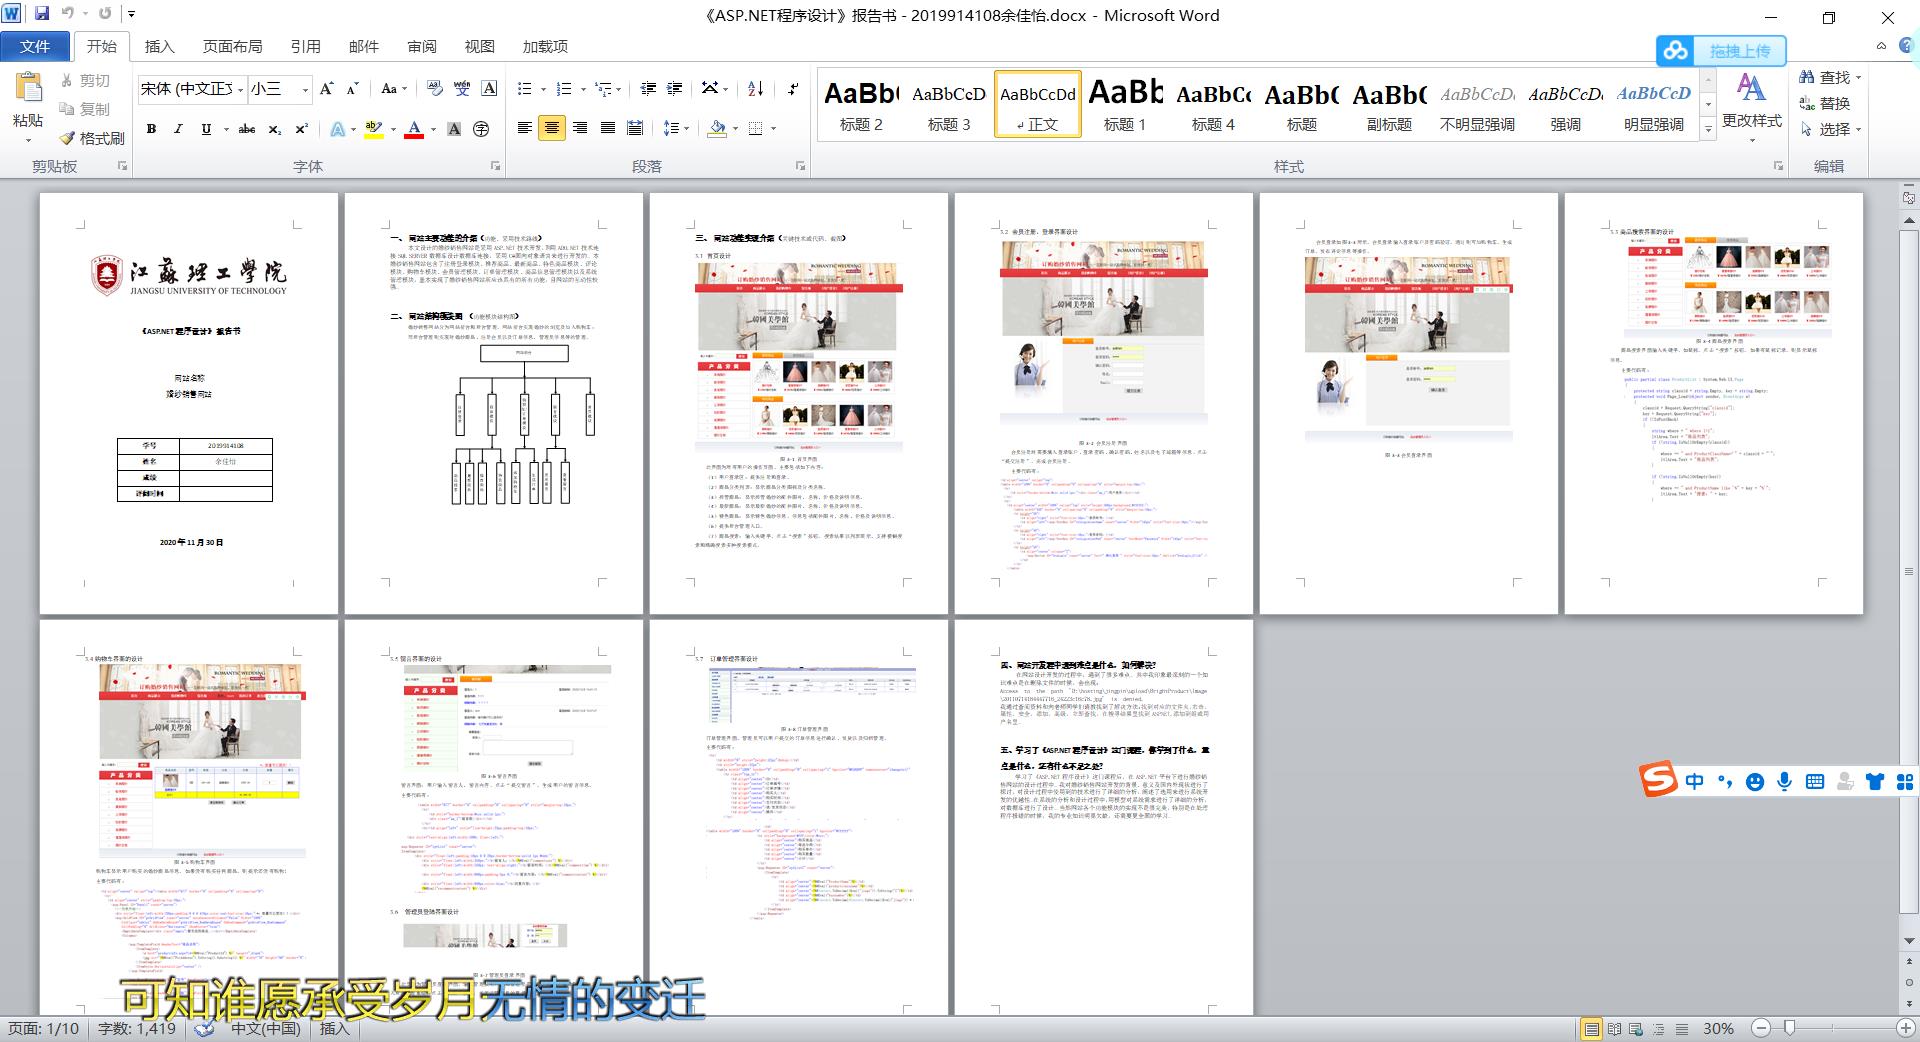The image size is (1920, 1042).
Task: Open Full Screen Reading view in status bar
Action: click(x=1614, y=1029)
